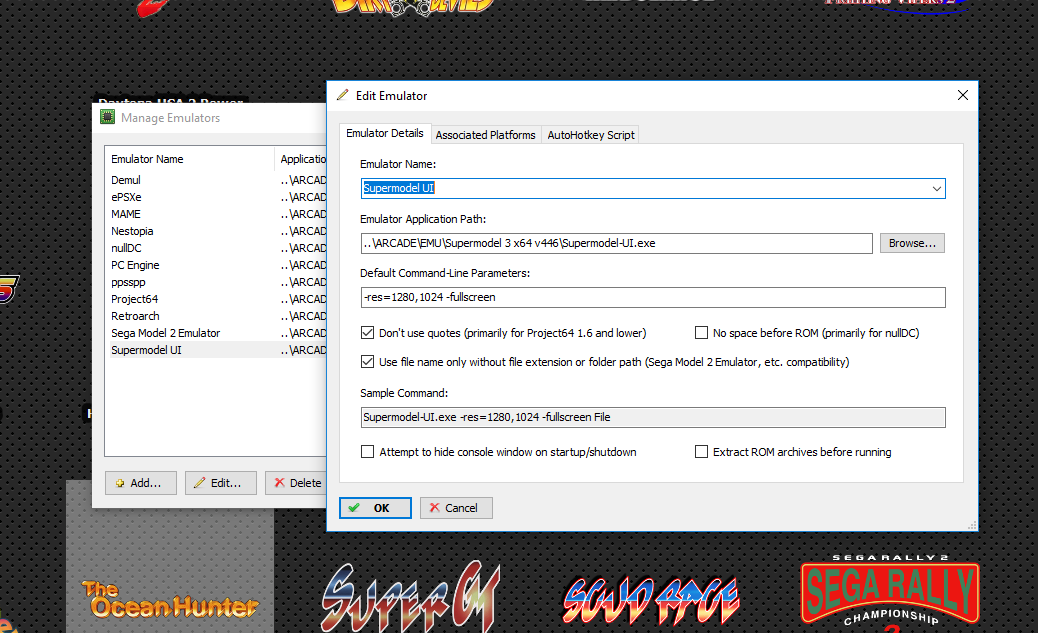Focus the Emulator Application Path field
This screenshot has width=1038, height=633.
coord(616,243)
